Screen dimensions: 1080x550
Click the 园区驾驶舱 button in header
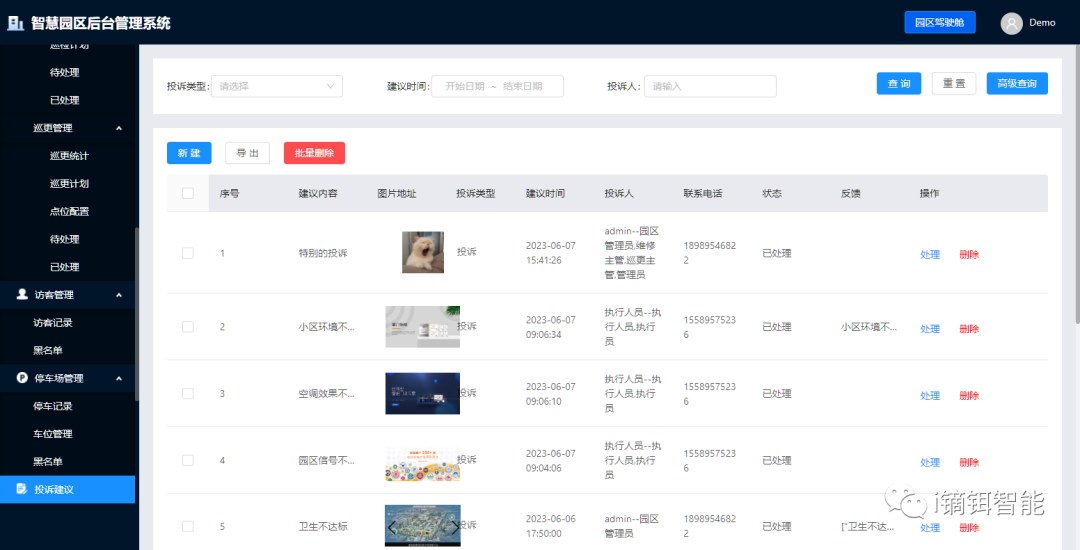pyautogui.click(x=939, y=23)
